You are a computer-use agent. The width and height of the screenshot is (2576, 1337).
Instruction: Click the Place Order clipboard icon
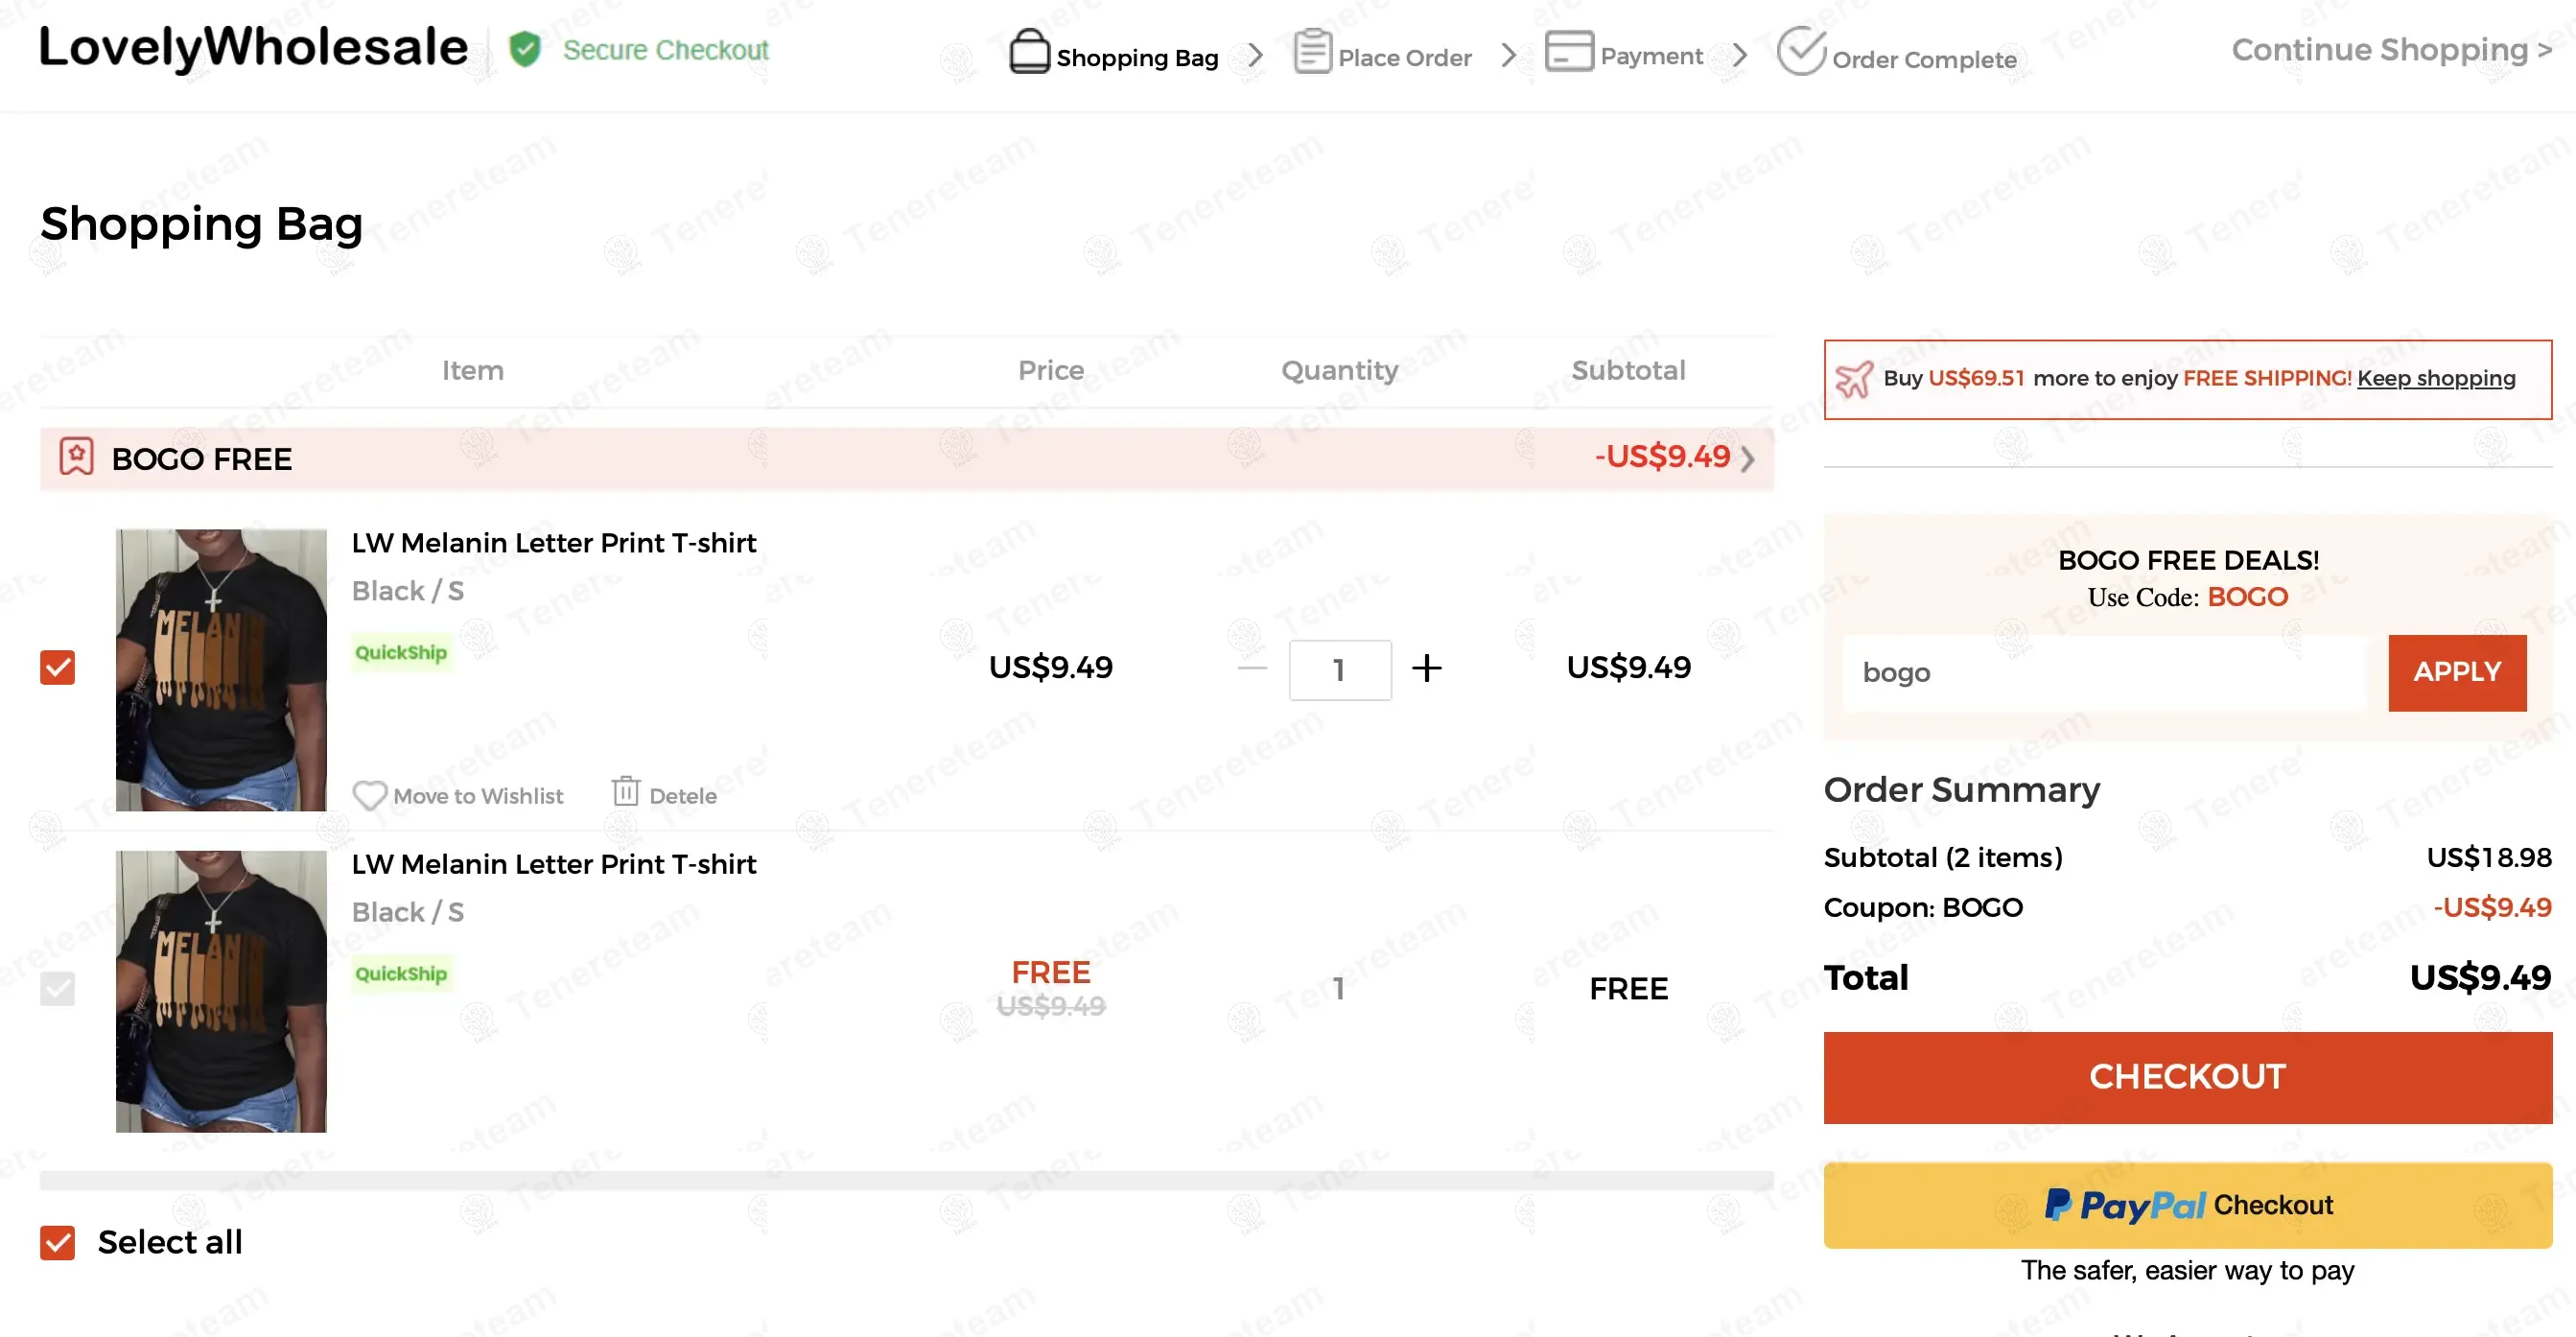1312,51
